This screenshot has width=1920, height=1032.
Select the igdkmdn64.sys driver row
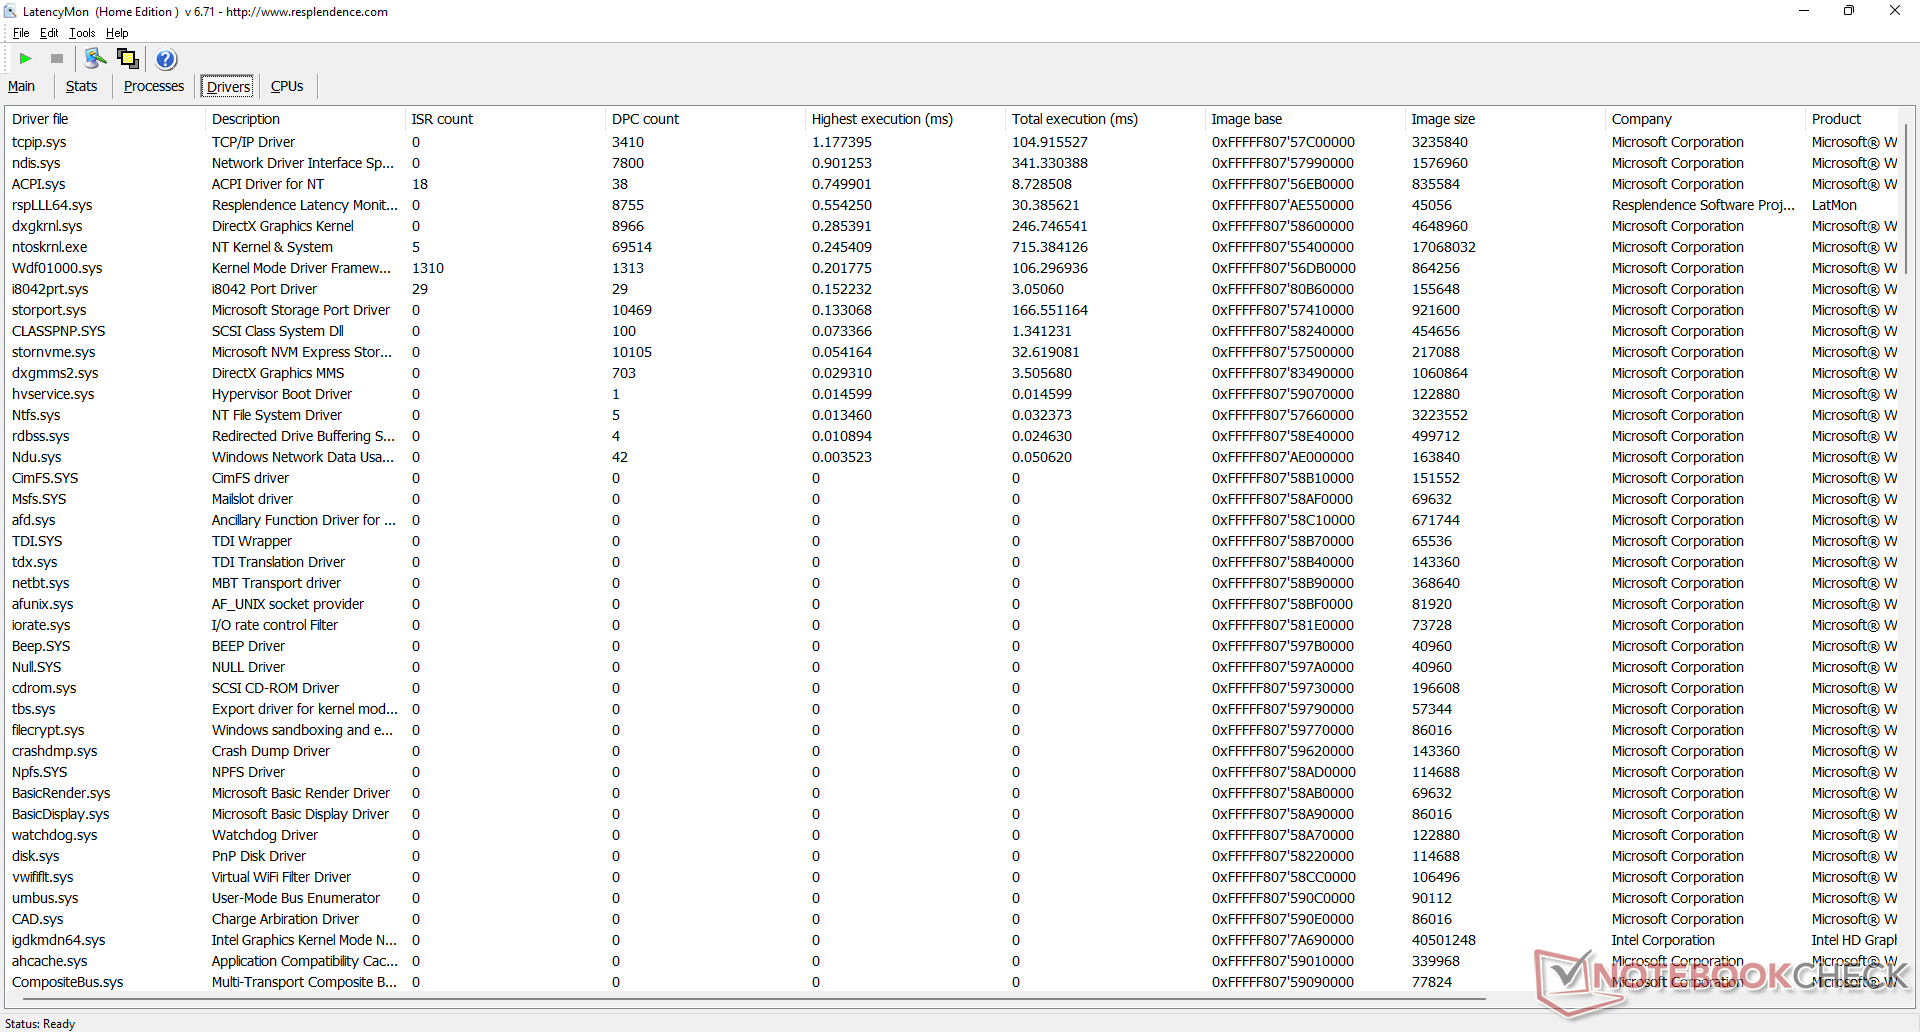[58, 940]
